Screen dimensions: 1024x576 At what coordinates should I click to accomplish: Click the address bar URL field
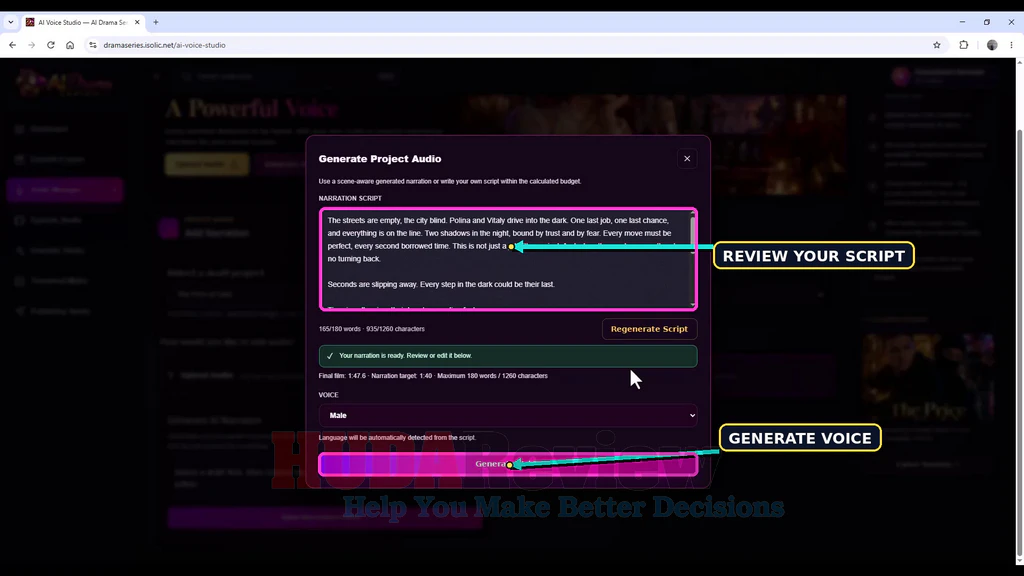click(x=509, y=45)
